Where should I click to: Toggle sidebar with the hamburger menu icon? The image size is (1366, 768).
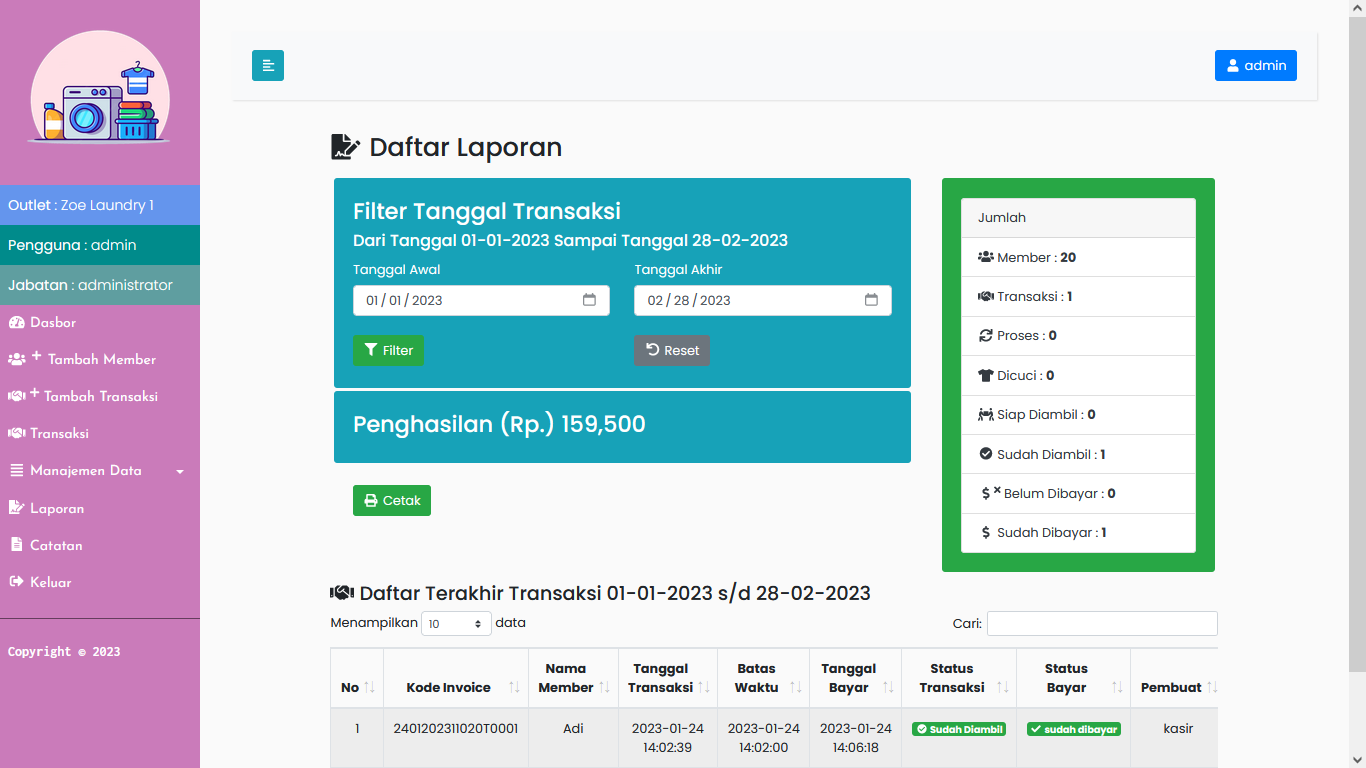(x=268, y=65)
